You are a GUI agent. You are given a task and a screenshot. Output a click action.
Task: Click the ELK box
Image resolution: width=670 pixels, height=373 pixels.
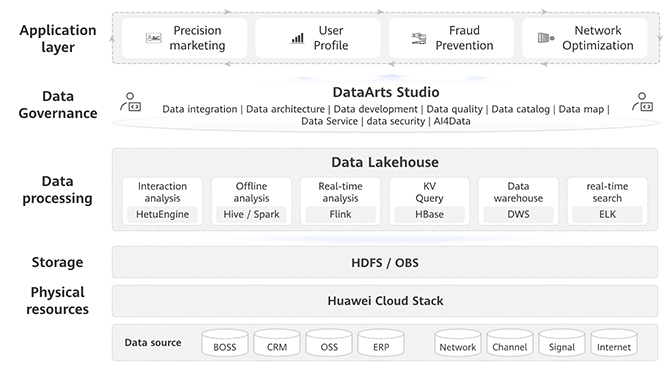tap(607, 214)
